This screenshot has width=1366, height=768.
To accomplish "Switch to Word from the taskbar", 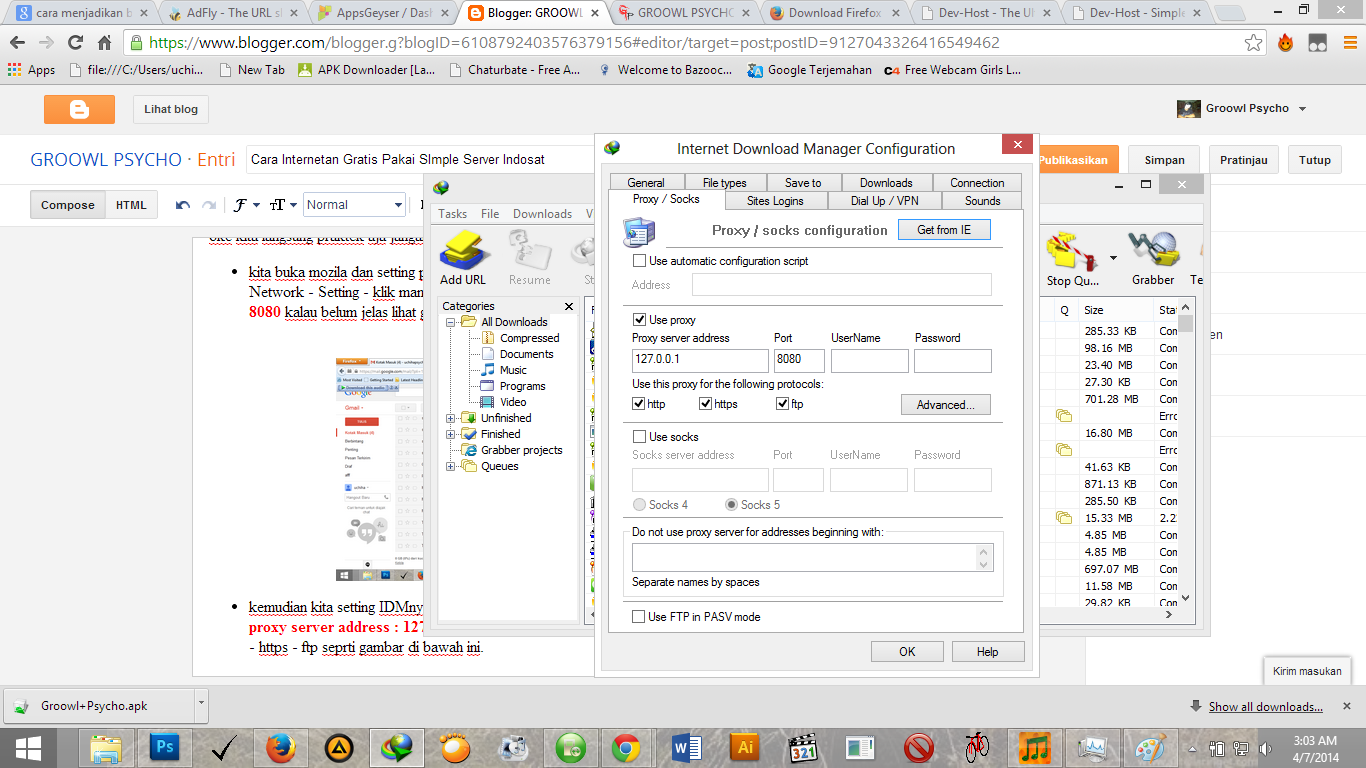I will (686, 748).
